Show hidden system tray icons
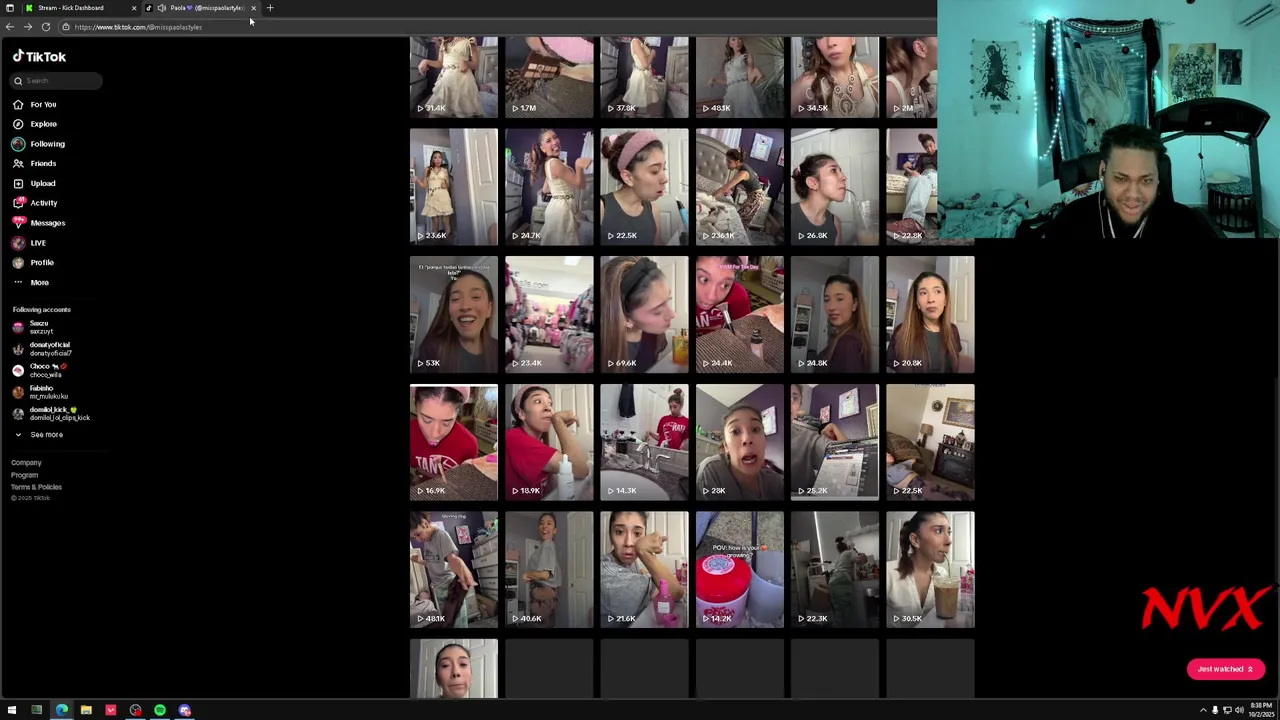1280x720 pixels. [1203, 710]
